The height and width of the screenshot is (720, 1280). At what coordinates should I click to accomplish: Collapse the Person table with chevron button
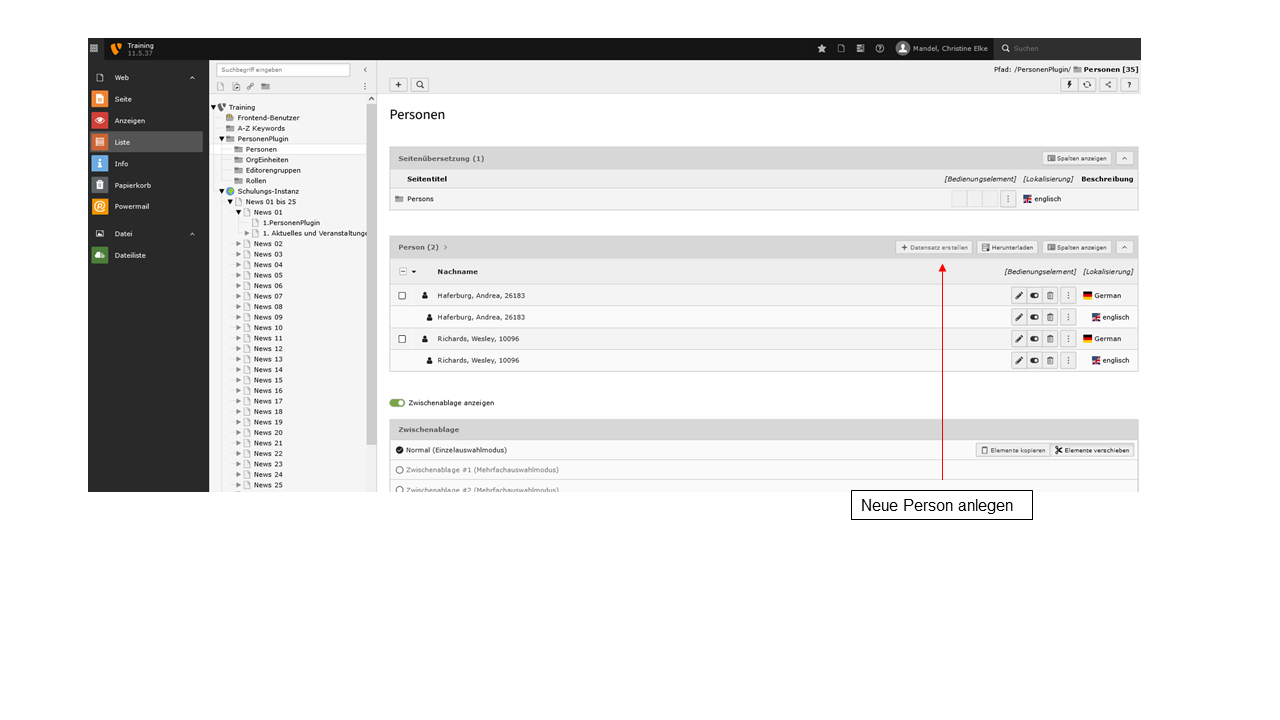pos(1126,247)
